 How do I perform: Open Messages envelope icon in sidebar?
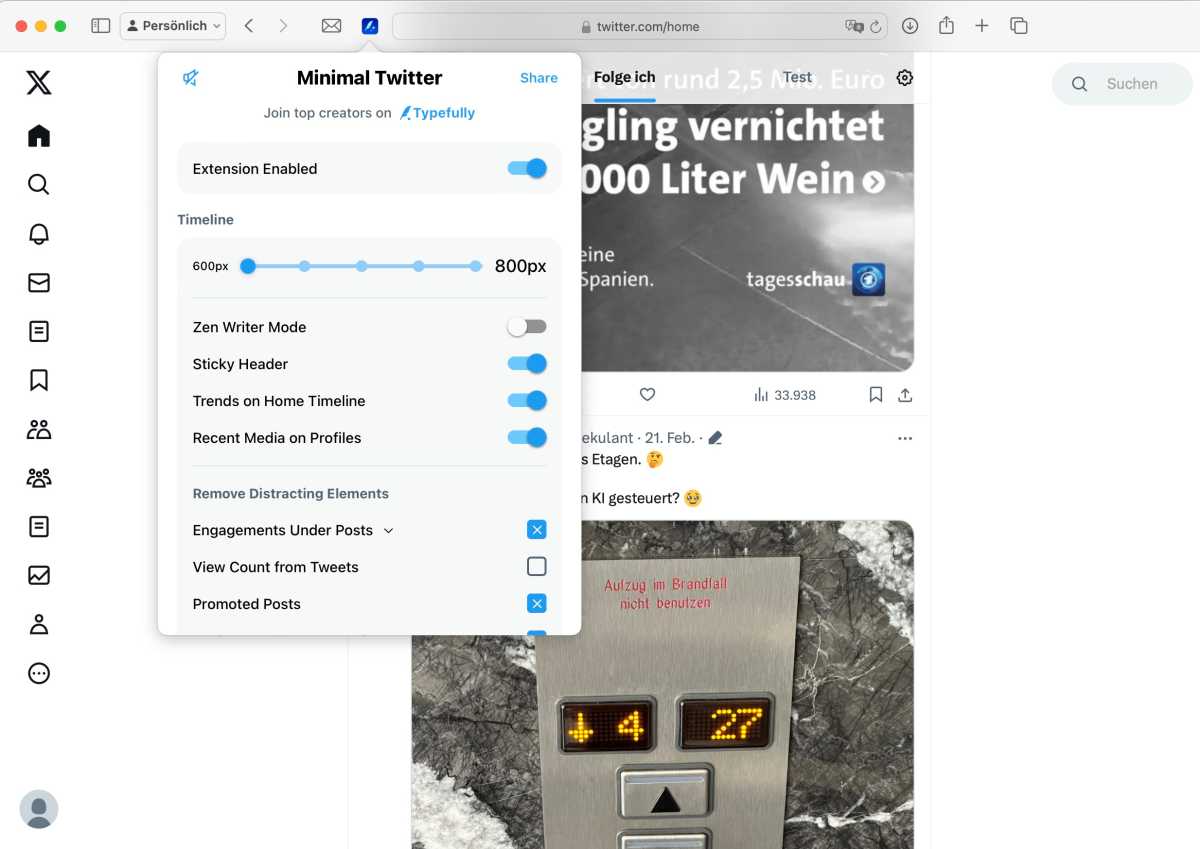39,282
